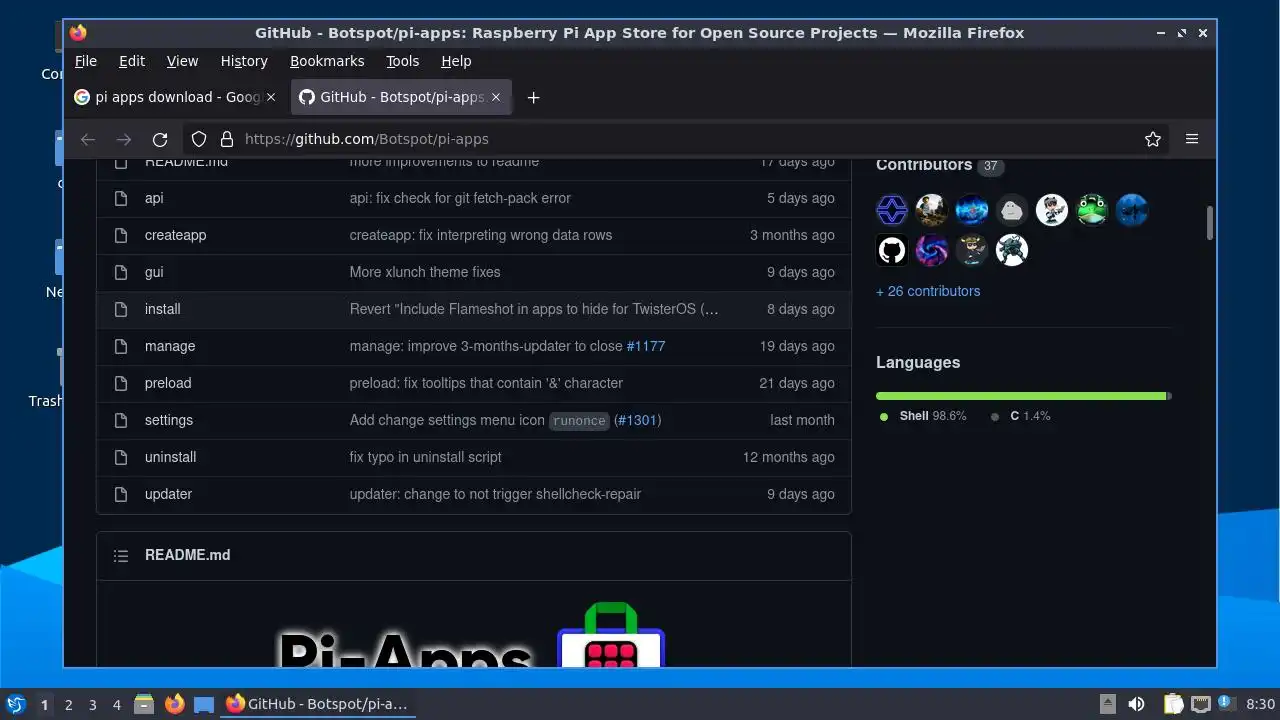Viewport: 1280px width, 720px height.
Task: Open a new tab with the plus button
Action: click(533, 97)
